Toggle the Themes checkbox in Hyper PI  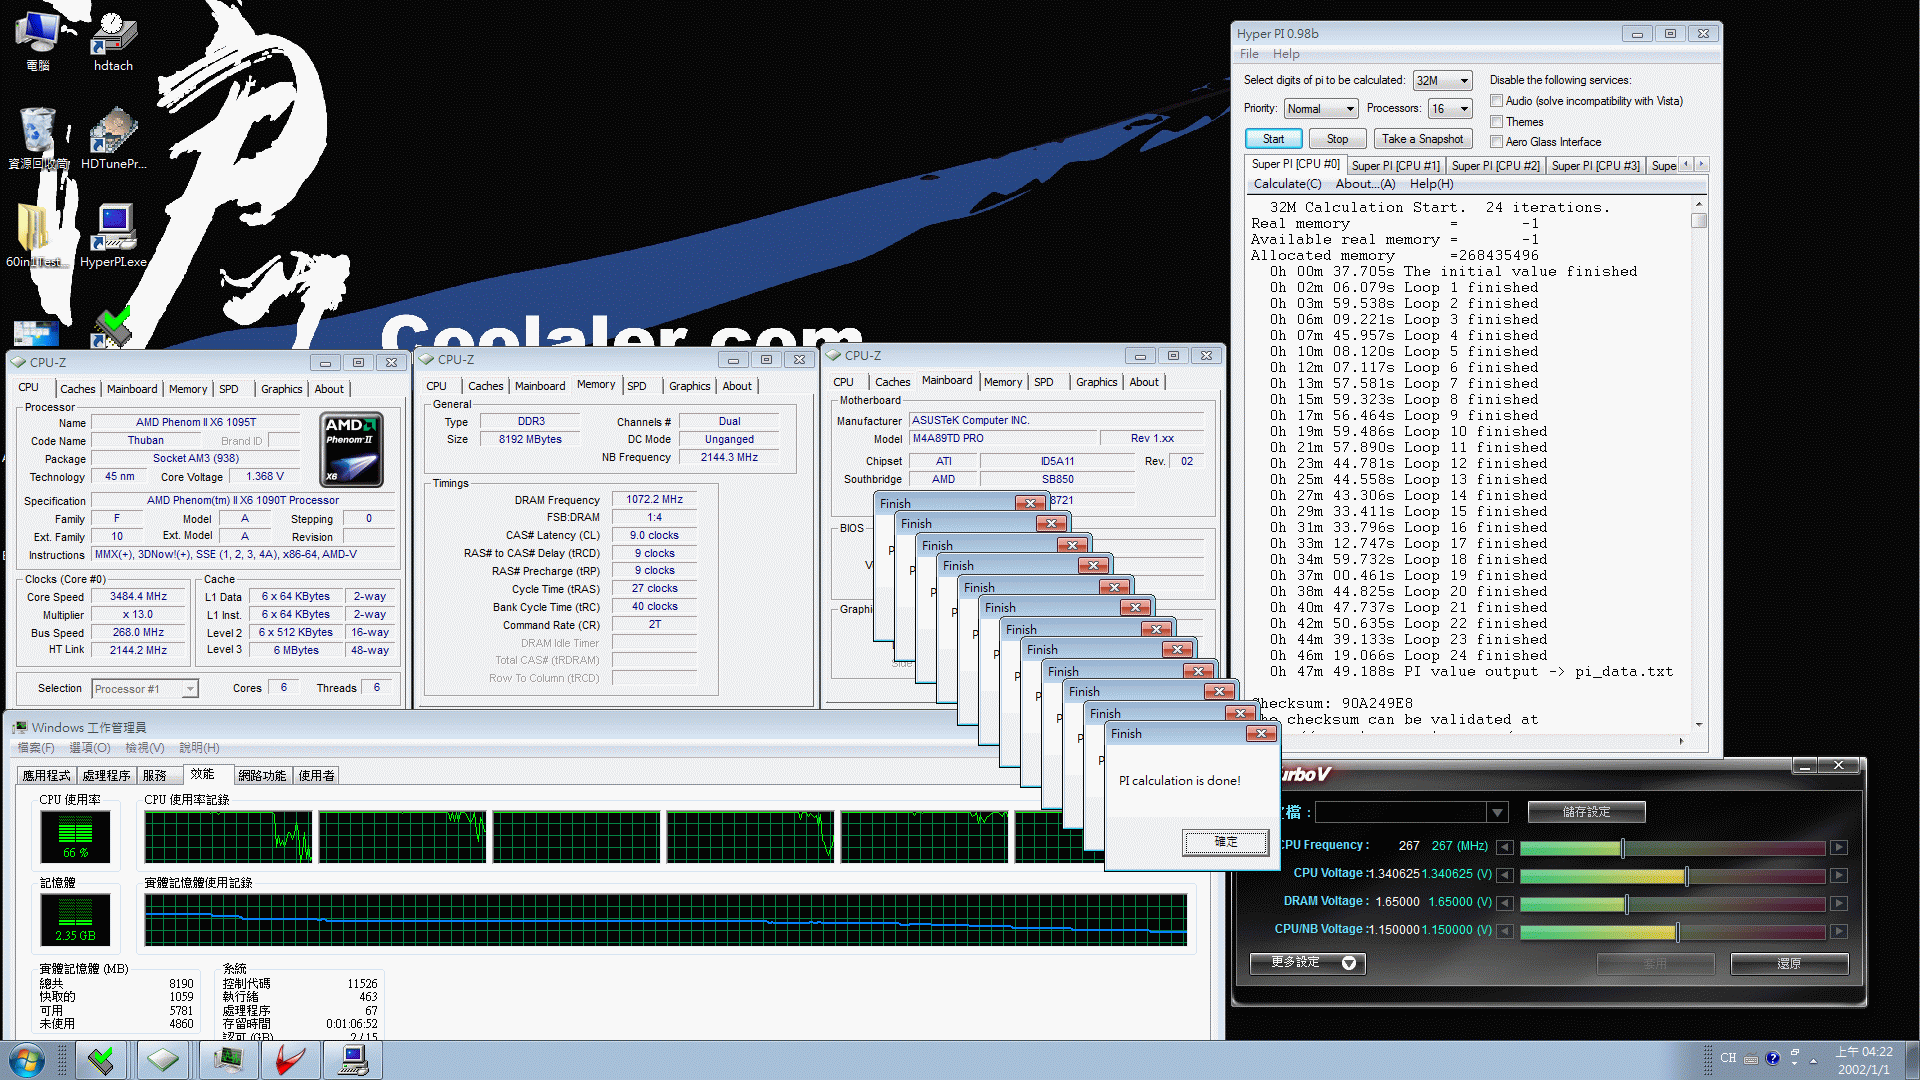(x=1497, y=122)
